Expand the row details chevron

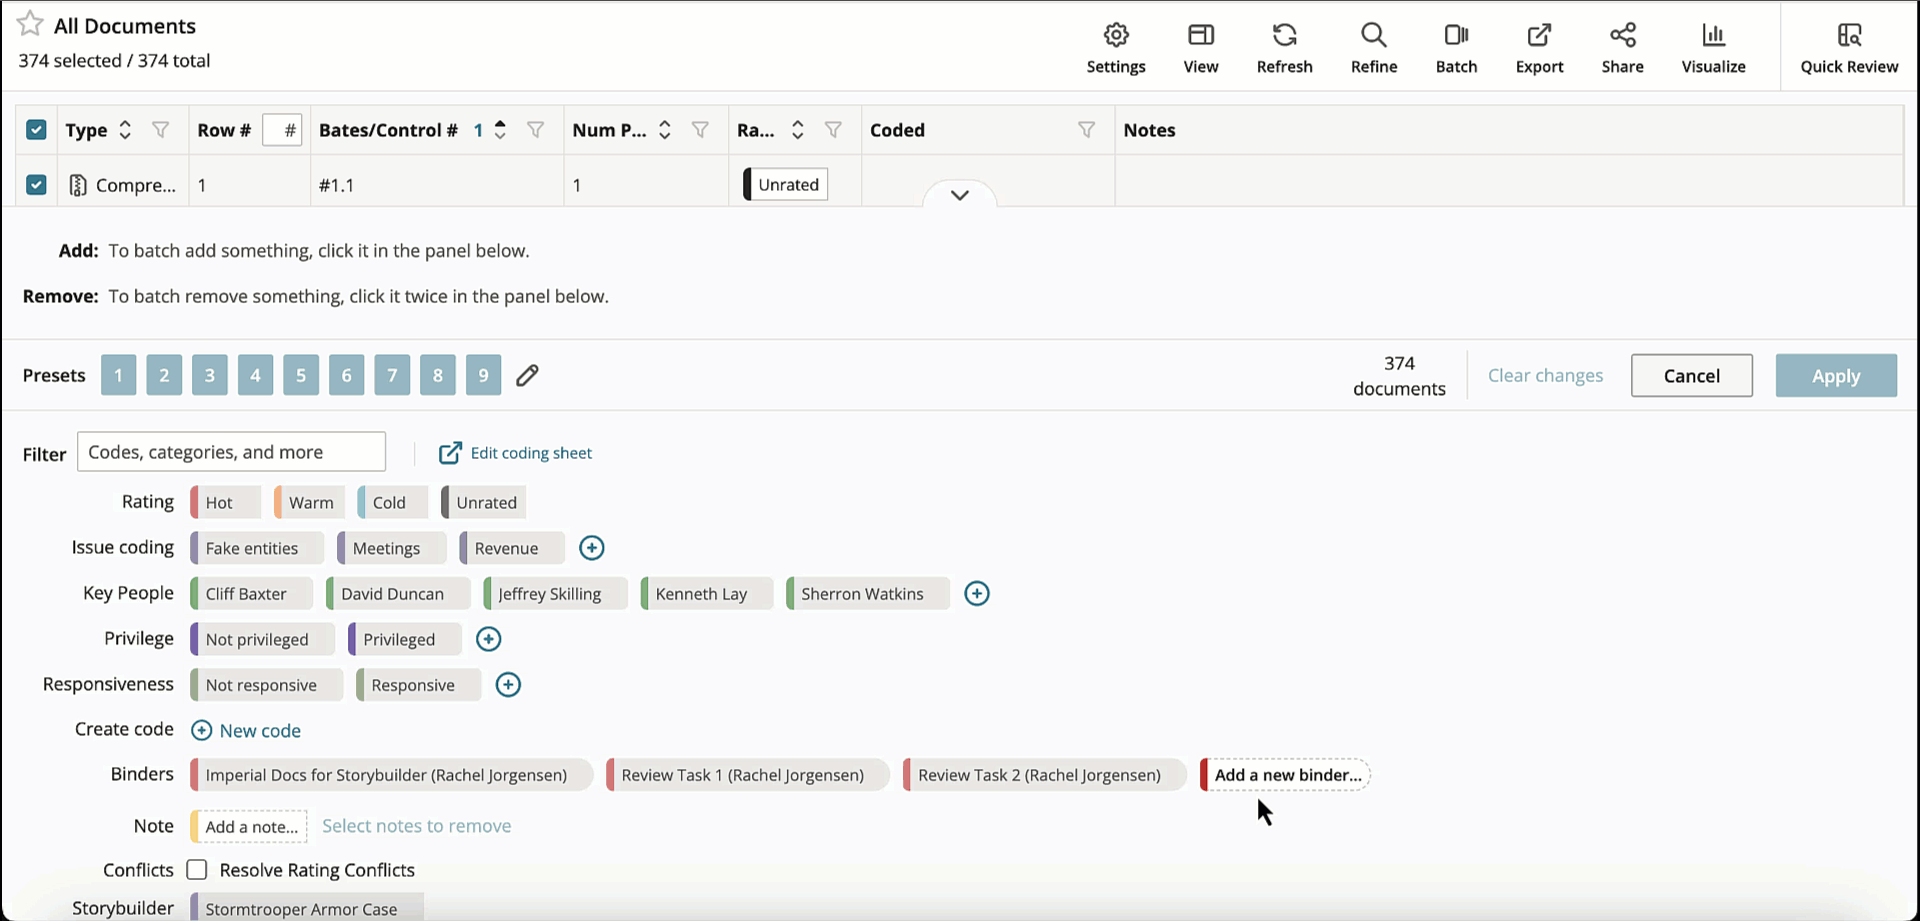(x=959, y=196)
